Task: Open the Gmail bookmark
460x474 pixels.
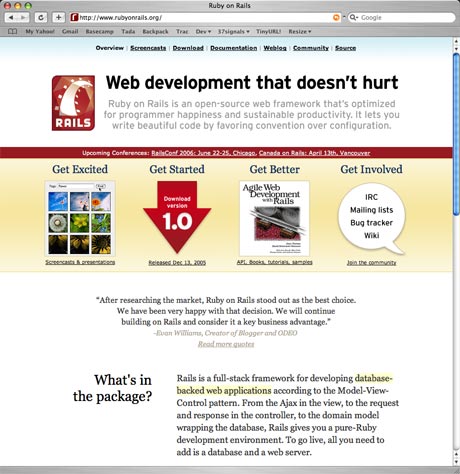Action: pos(70,31)
